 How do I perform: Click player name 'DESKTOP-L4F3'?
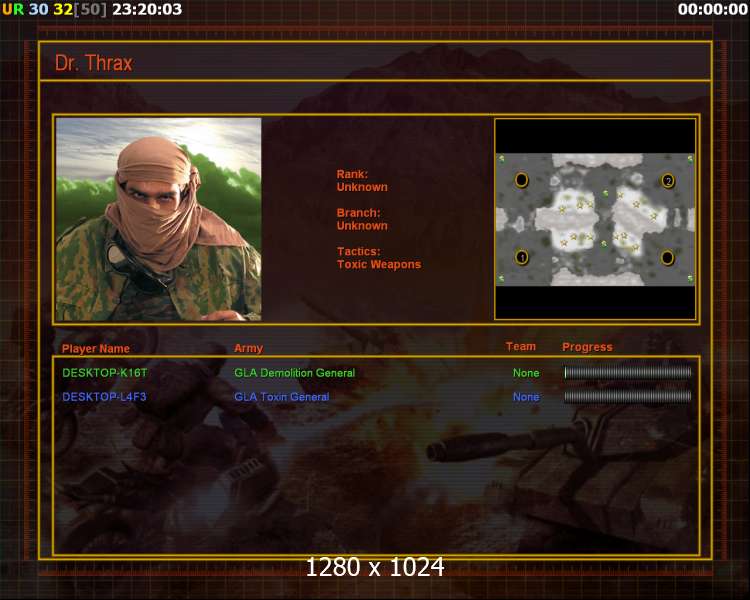pos(104,397)
